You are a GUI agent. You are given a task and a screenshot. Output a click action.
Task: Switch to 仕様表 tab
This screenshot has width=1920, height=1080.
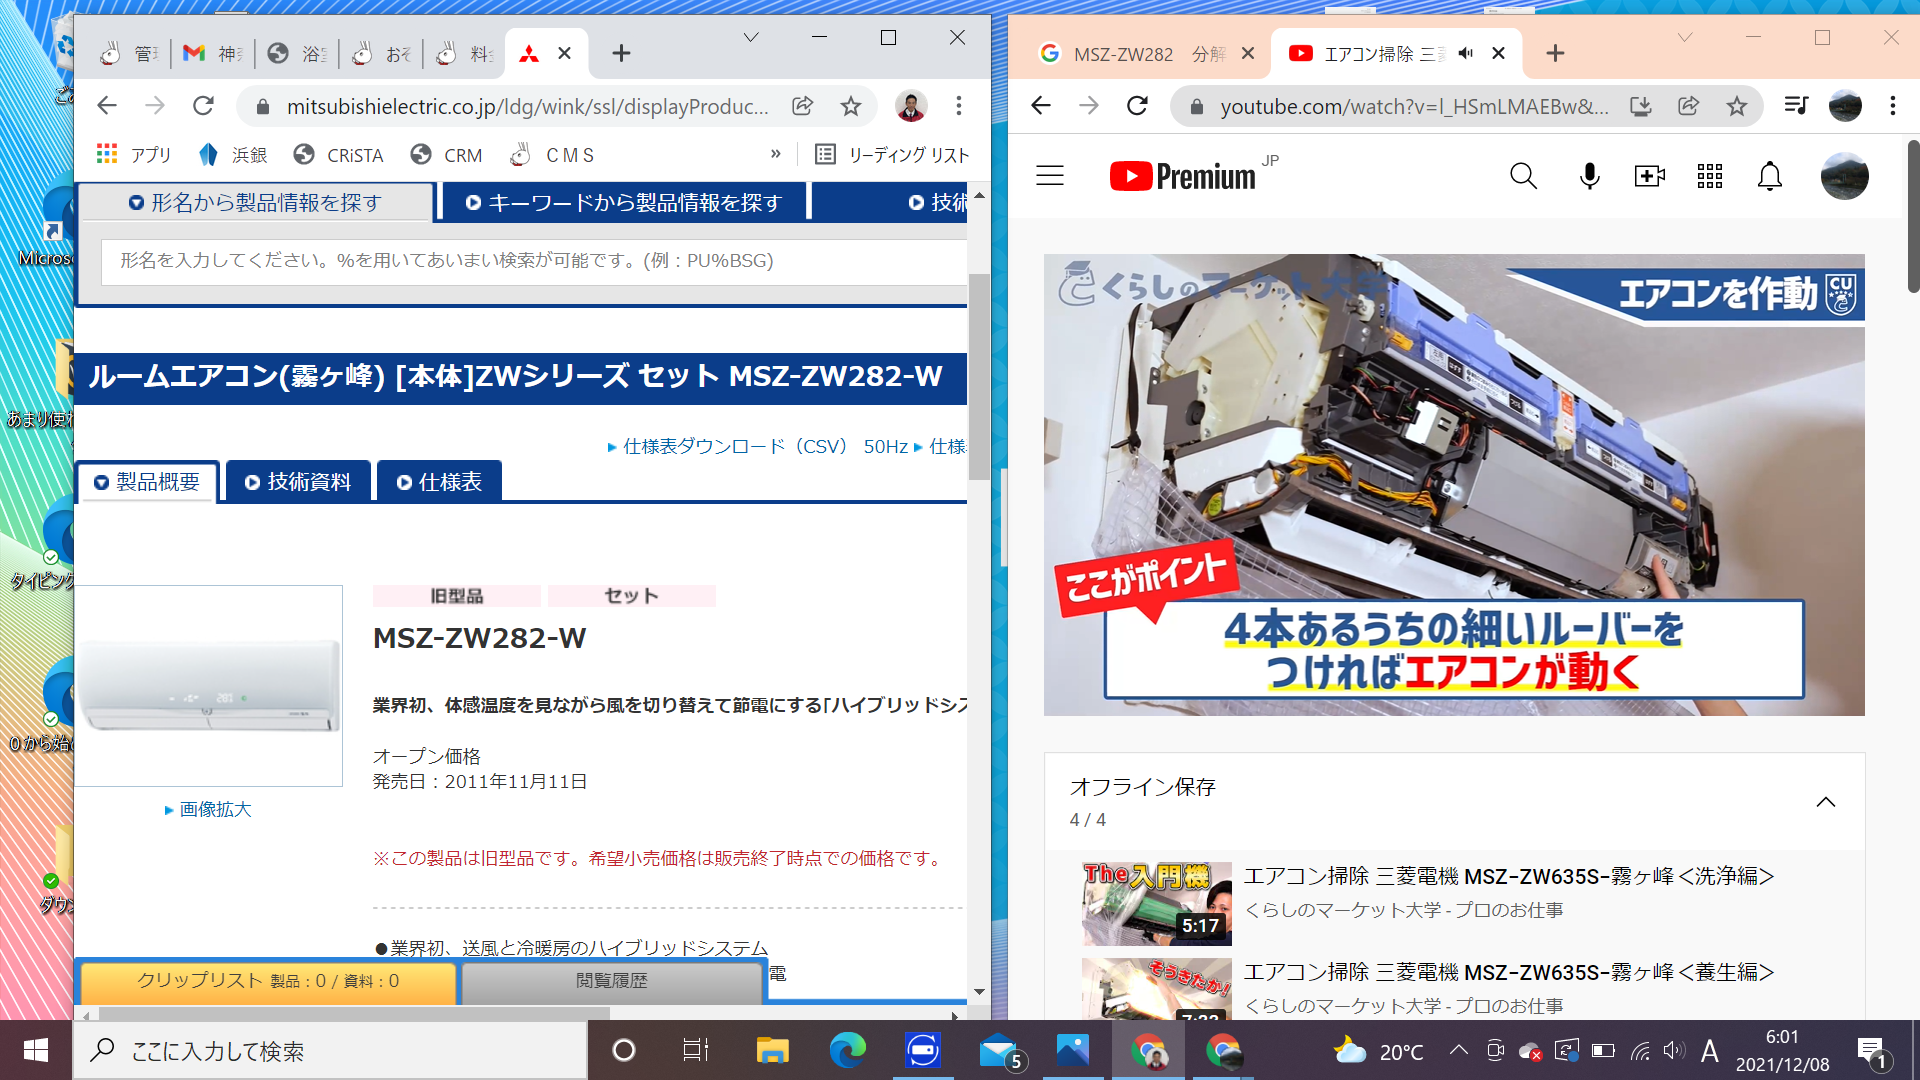click(439, 482)
